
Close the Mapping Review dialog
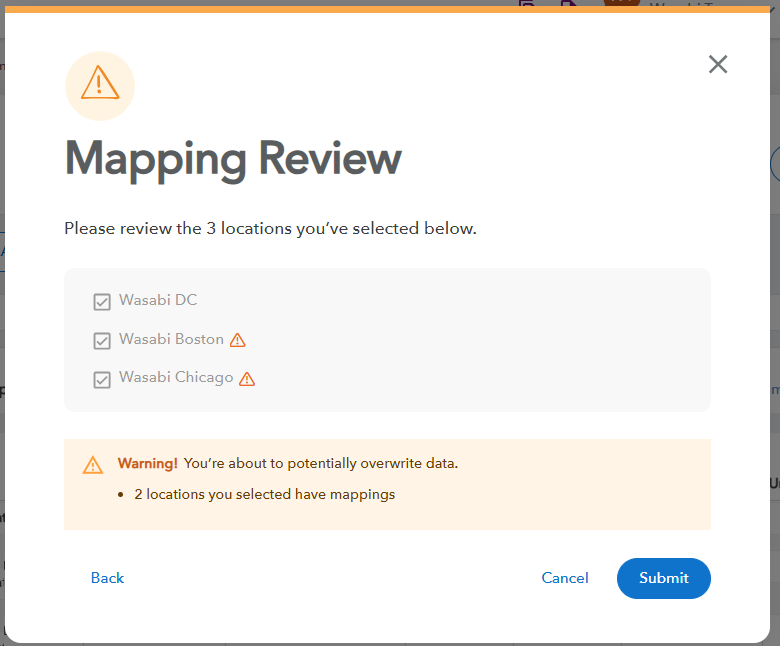718,64
